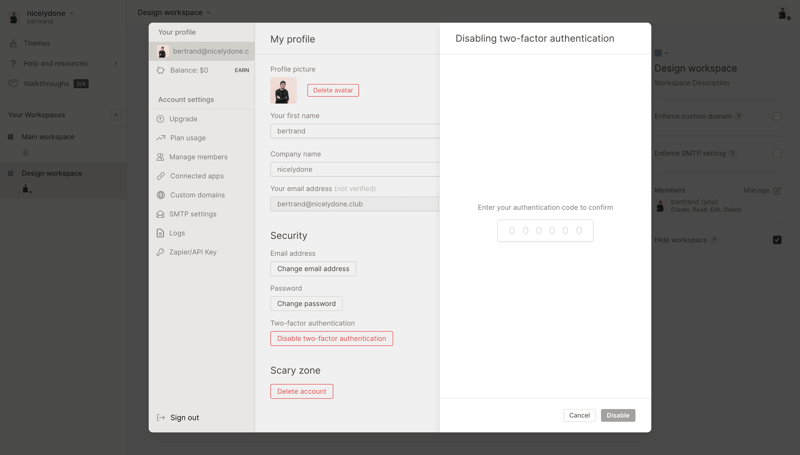Click the Connected apps link icon
The image size is (800, 455).
161,176
